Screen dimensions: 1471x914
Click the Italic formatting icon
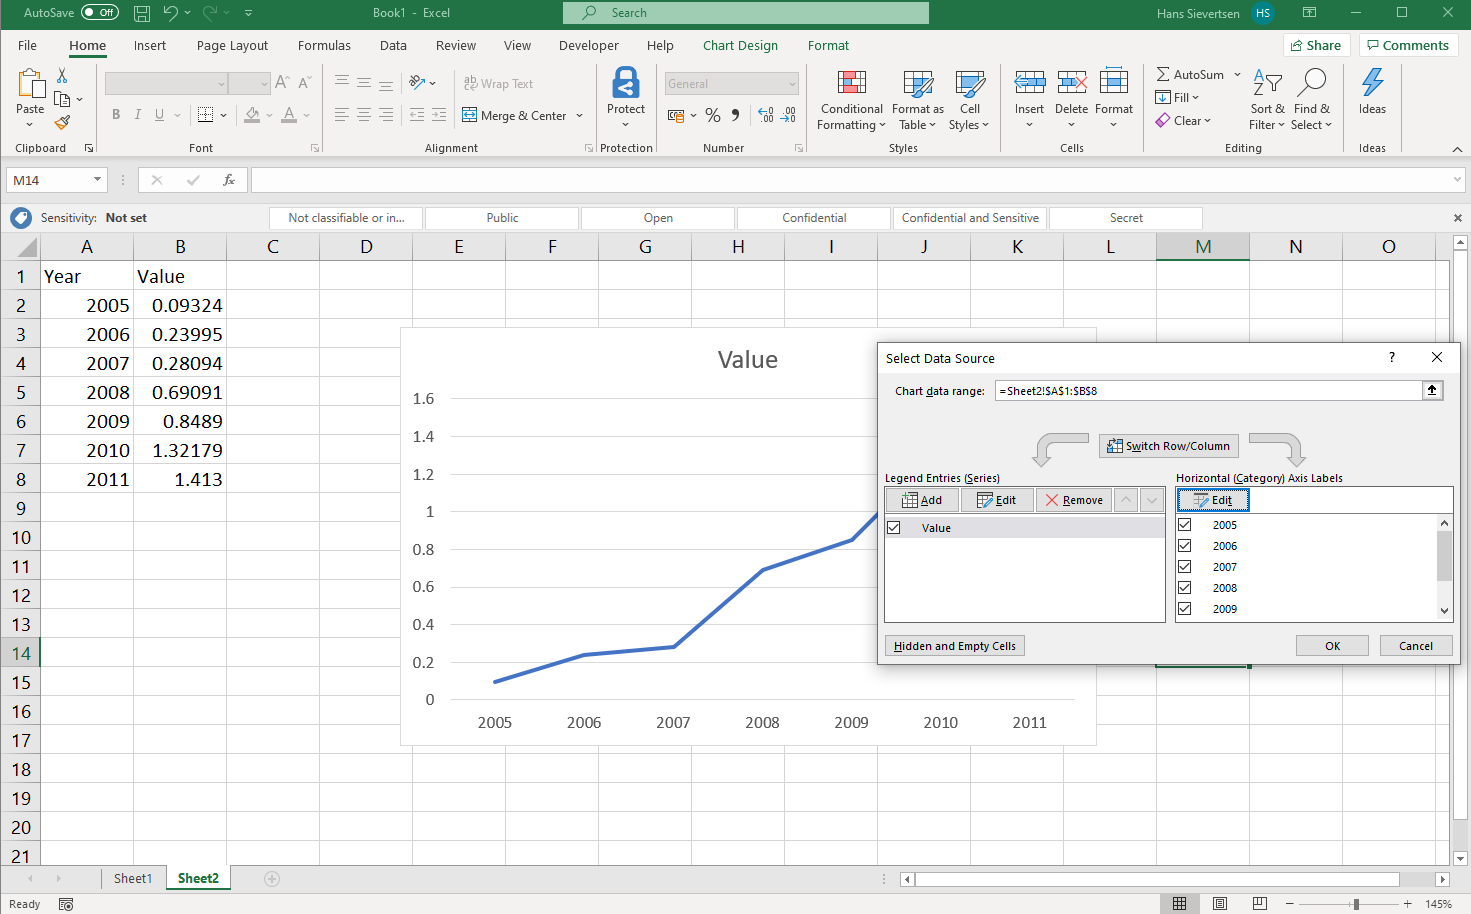tap(138, 115)
